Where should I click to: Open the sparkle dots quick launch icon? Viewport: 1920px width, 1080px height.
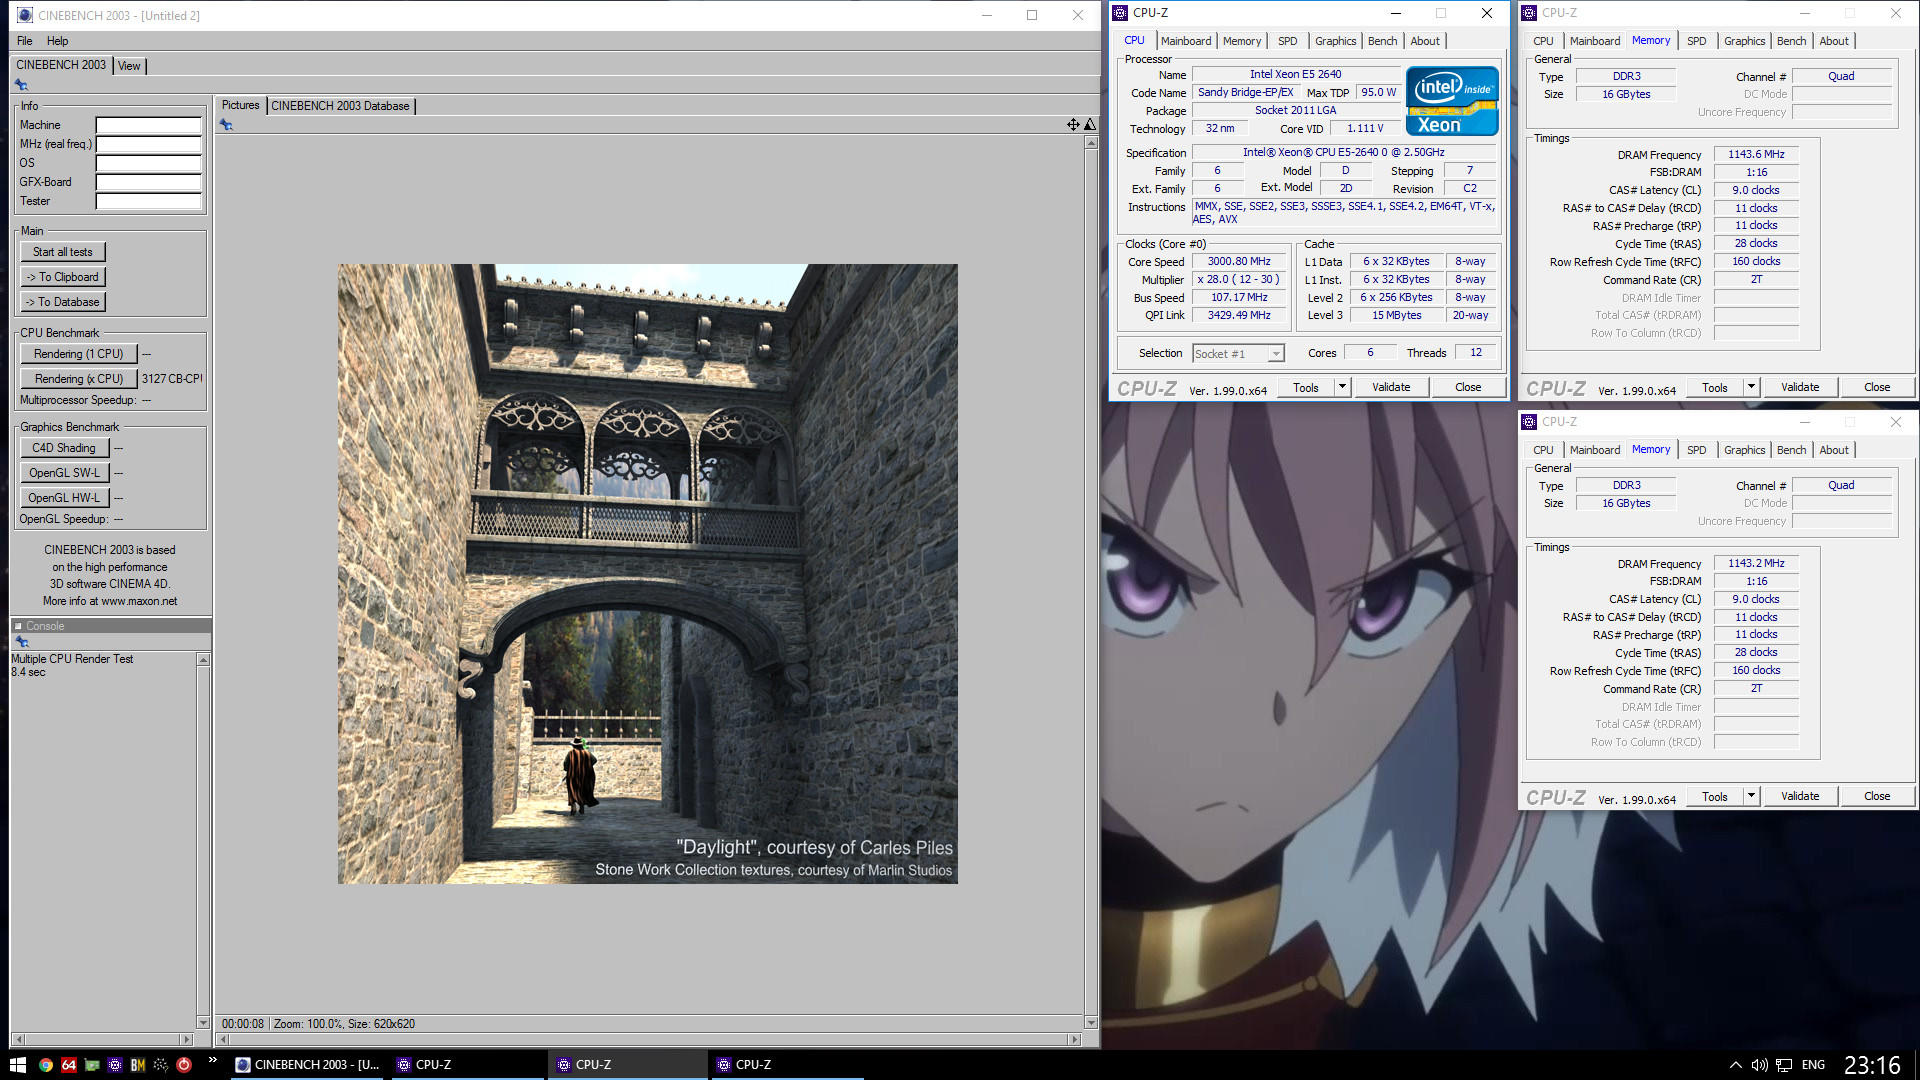pyautogui.click(x=161, y=1065)
